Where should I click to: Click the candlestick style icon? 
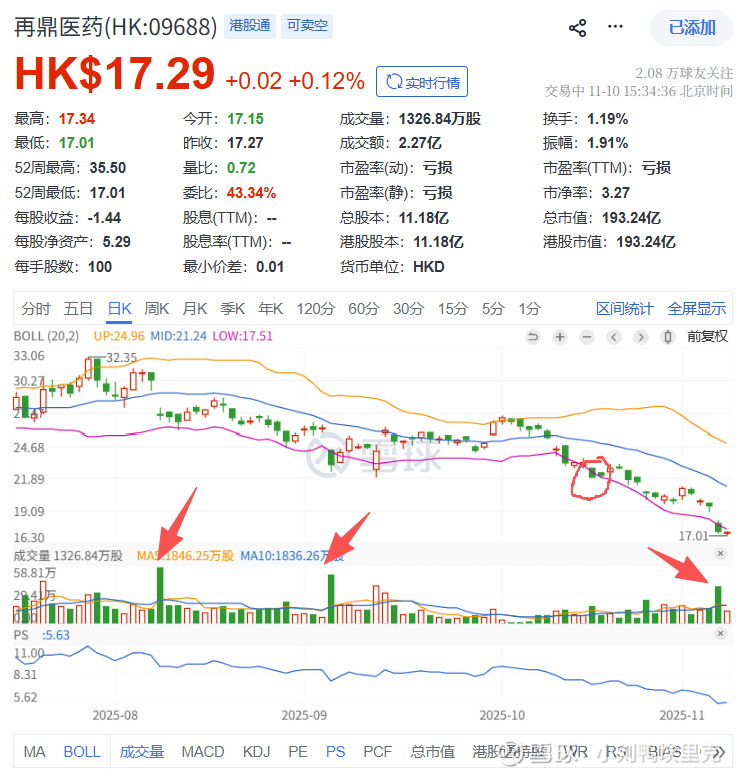point(668,337)
